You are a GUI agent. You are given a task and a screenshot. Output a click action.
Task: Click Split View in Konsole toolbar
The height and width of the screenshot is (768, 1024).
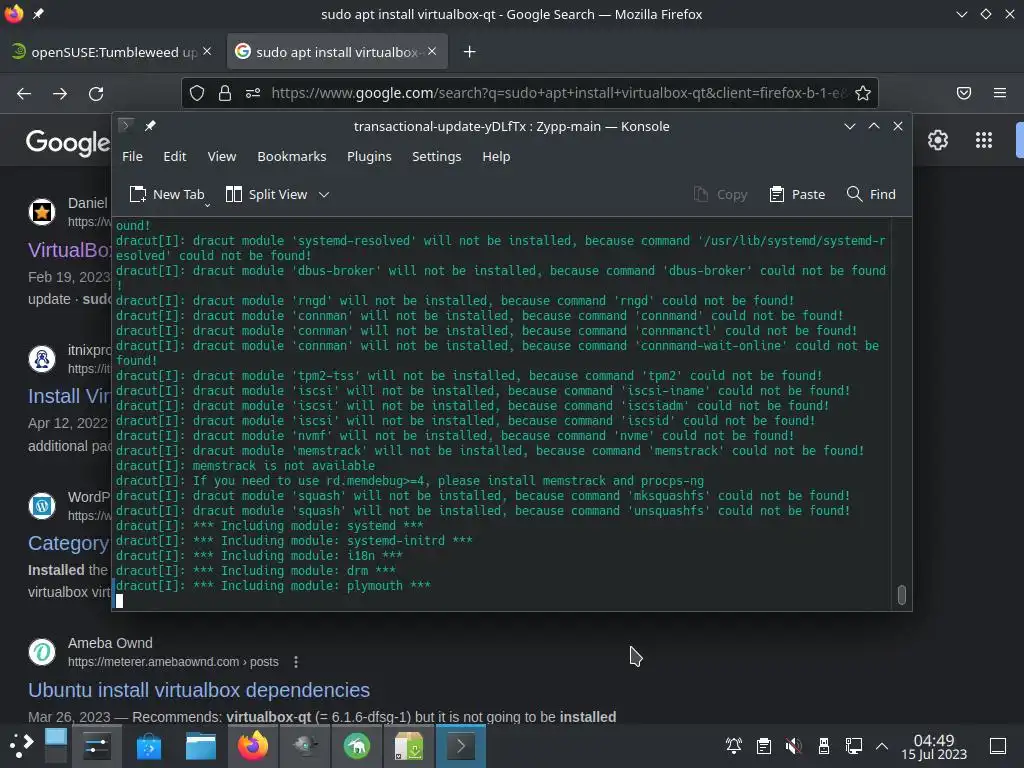(266, 195)
